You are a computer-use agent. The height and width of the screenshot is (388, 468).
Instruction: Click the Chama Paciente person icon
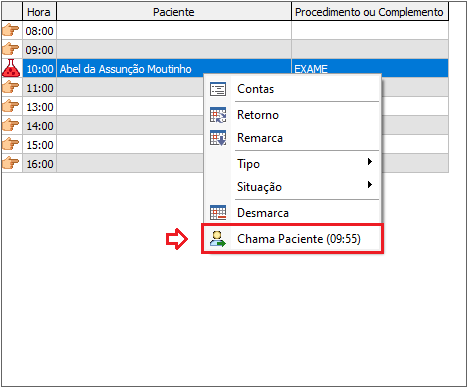coord(218,239)
